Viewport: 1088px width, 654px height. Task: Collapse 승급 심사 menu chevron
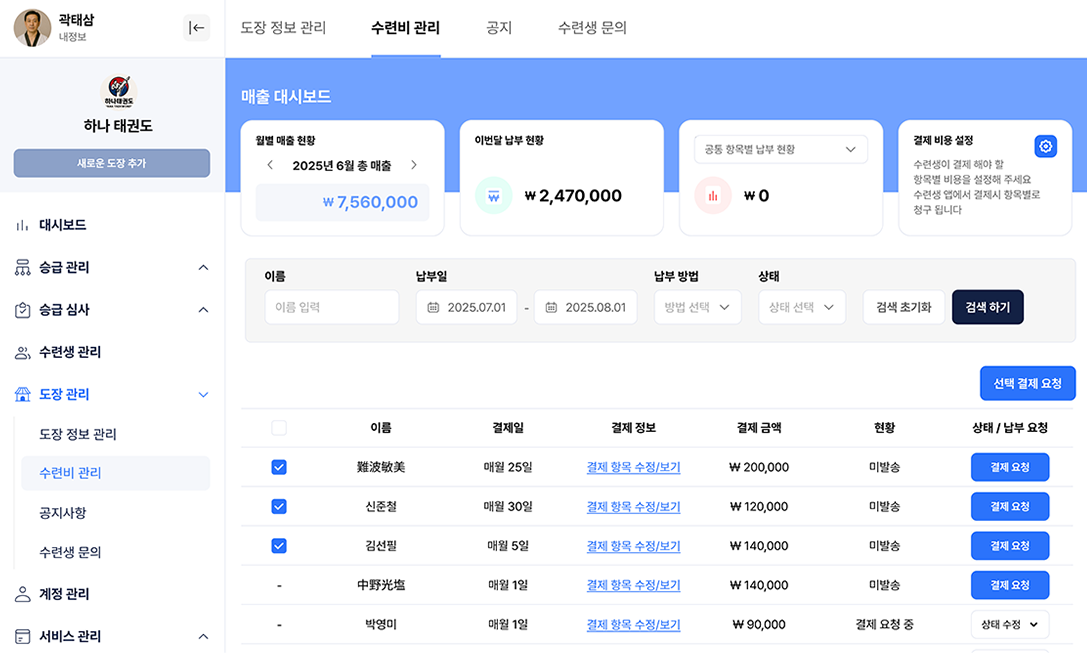[203, 310]
